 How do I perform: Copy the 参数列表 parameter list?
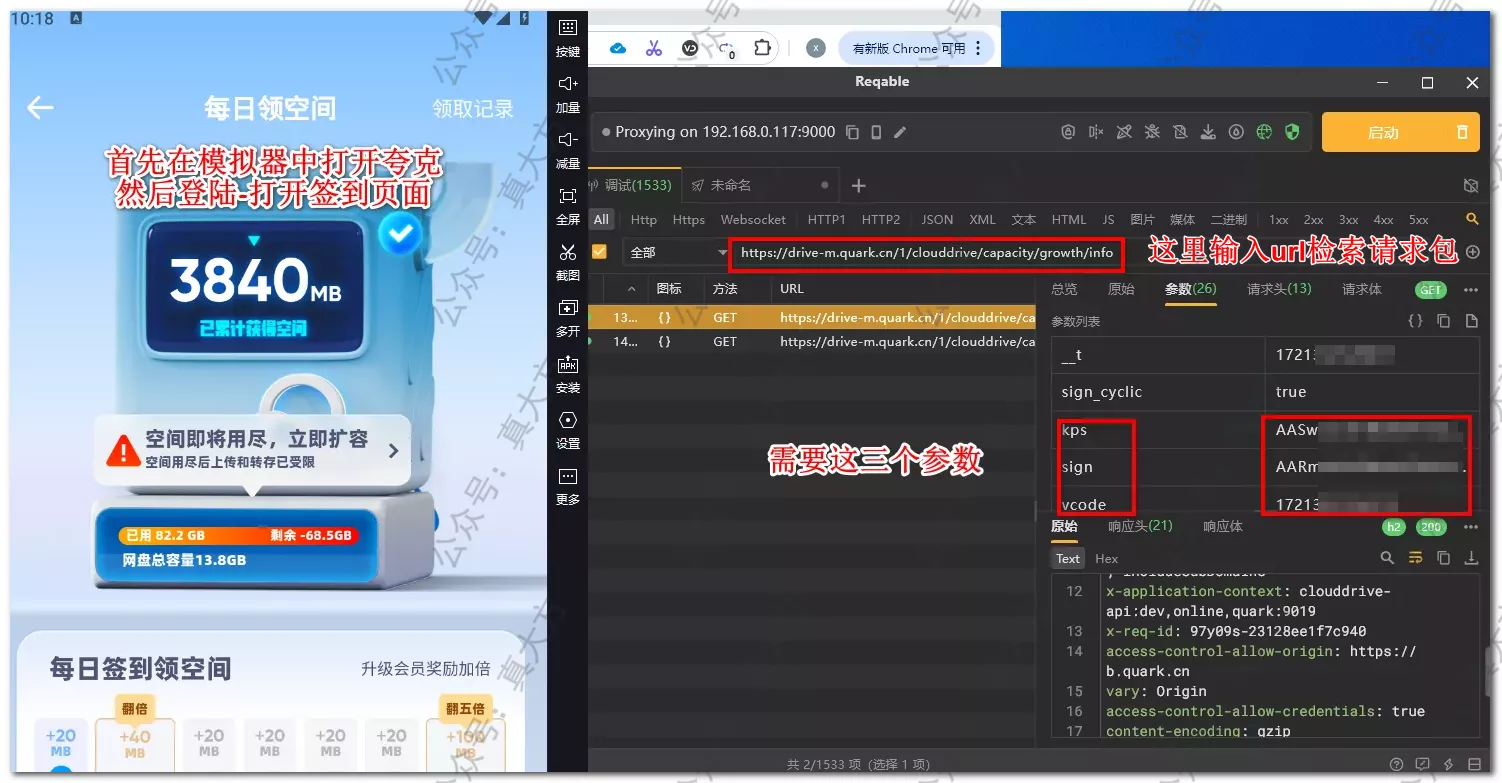click(x=1443, y=321)
